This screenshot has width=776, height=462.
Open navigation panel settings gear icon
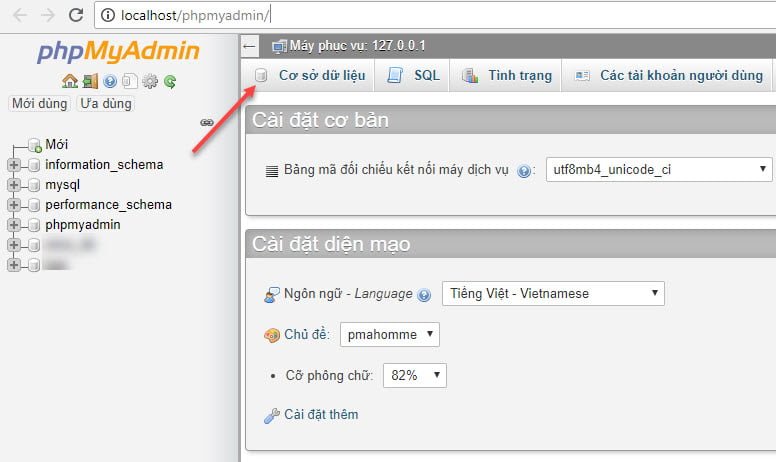tap(150, 81)
